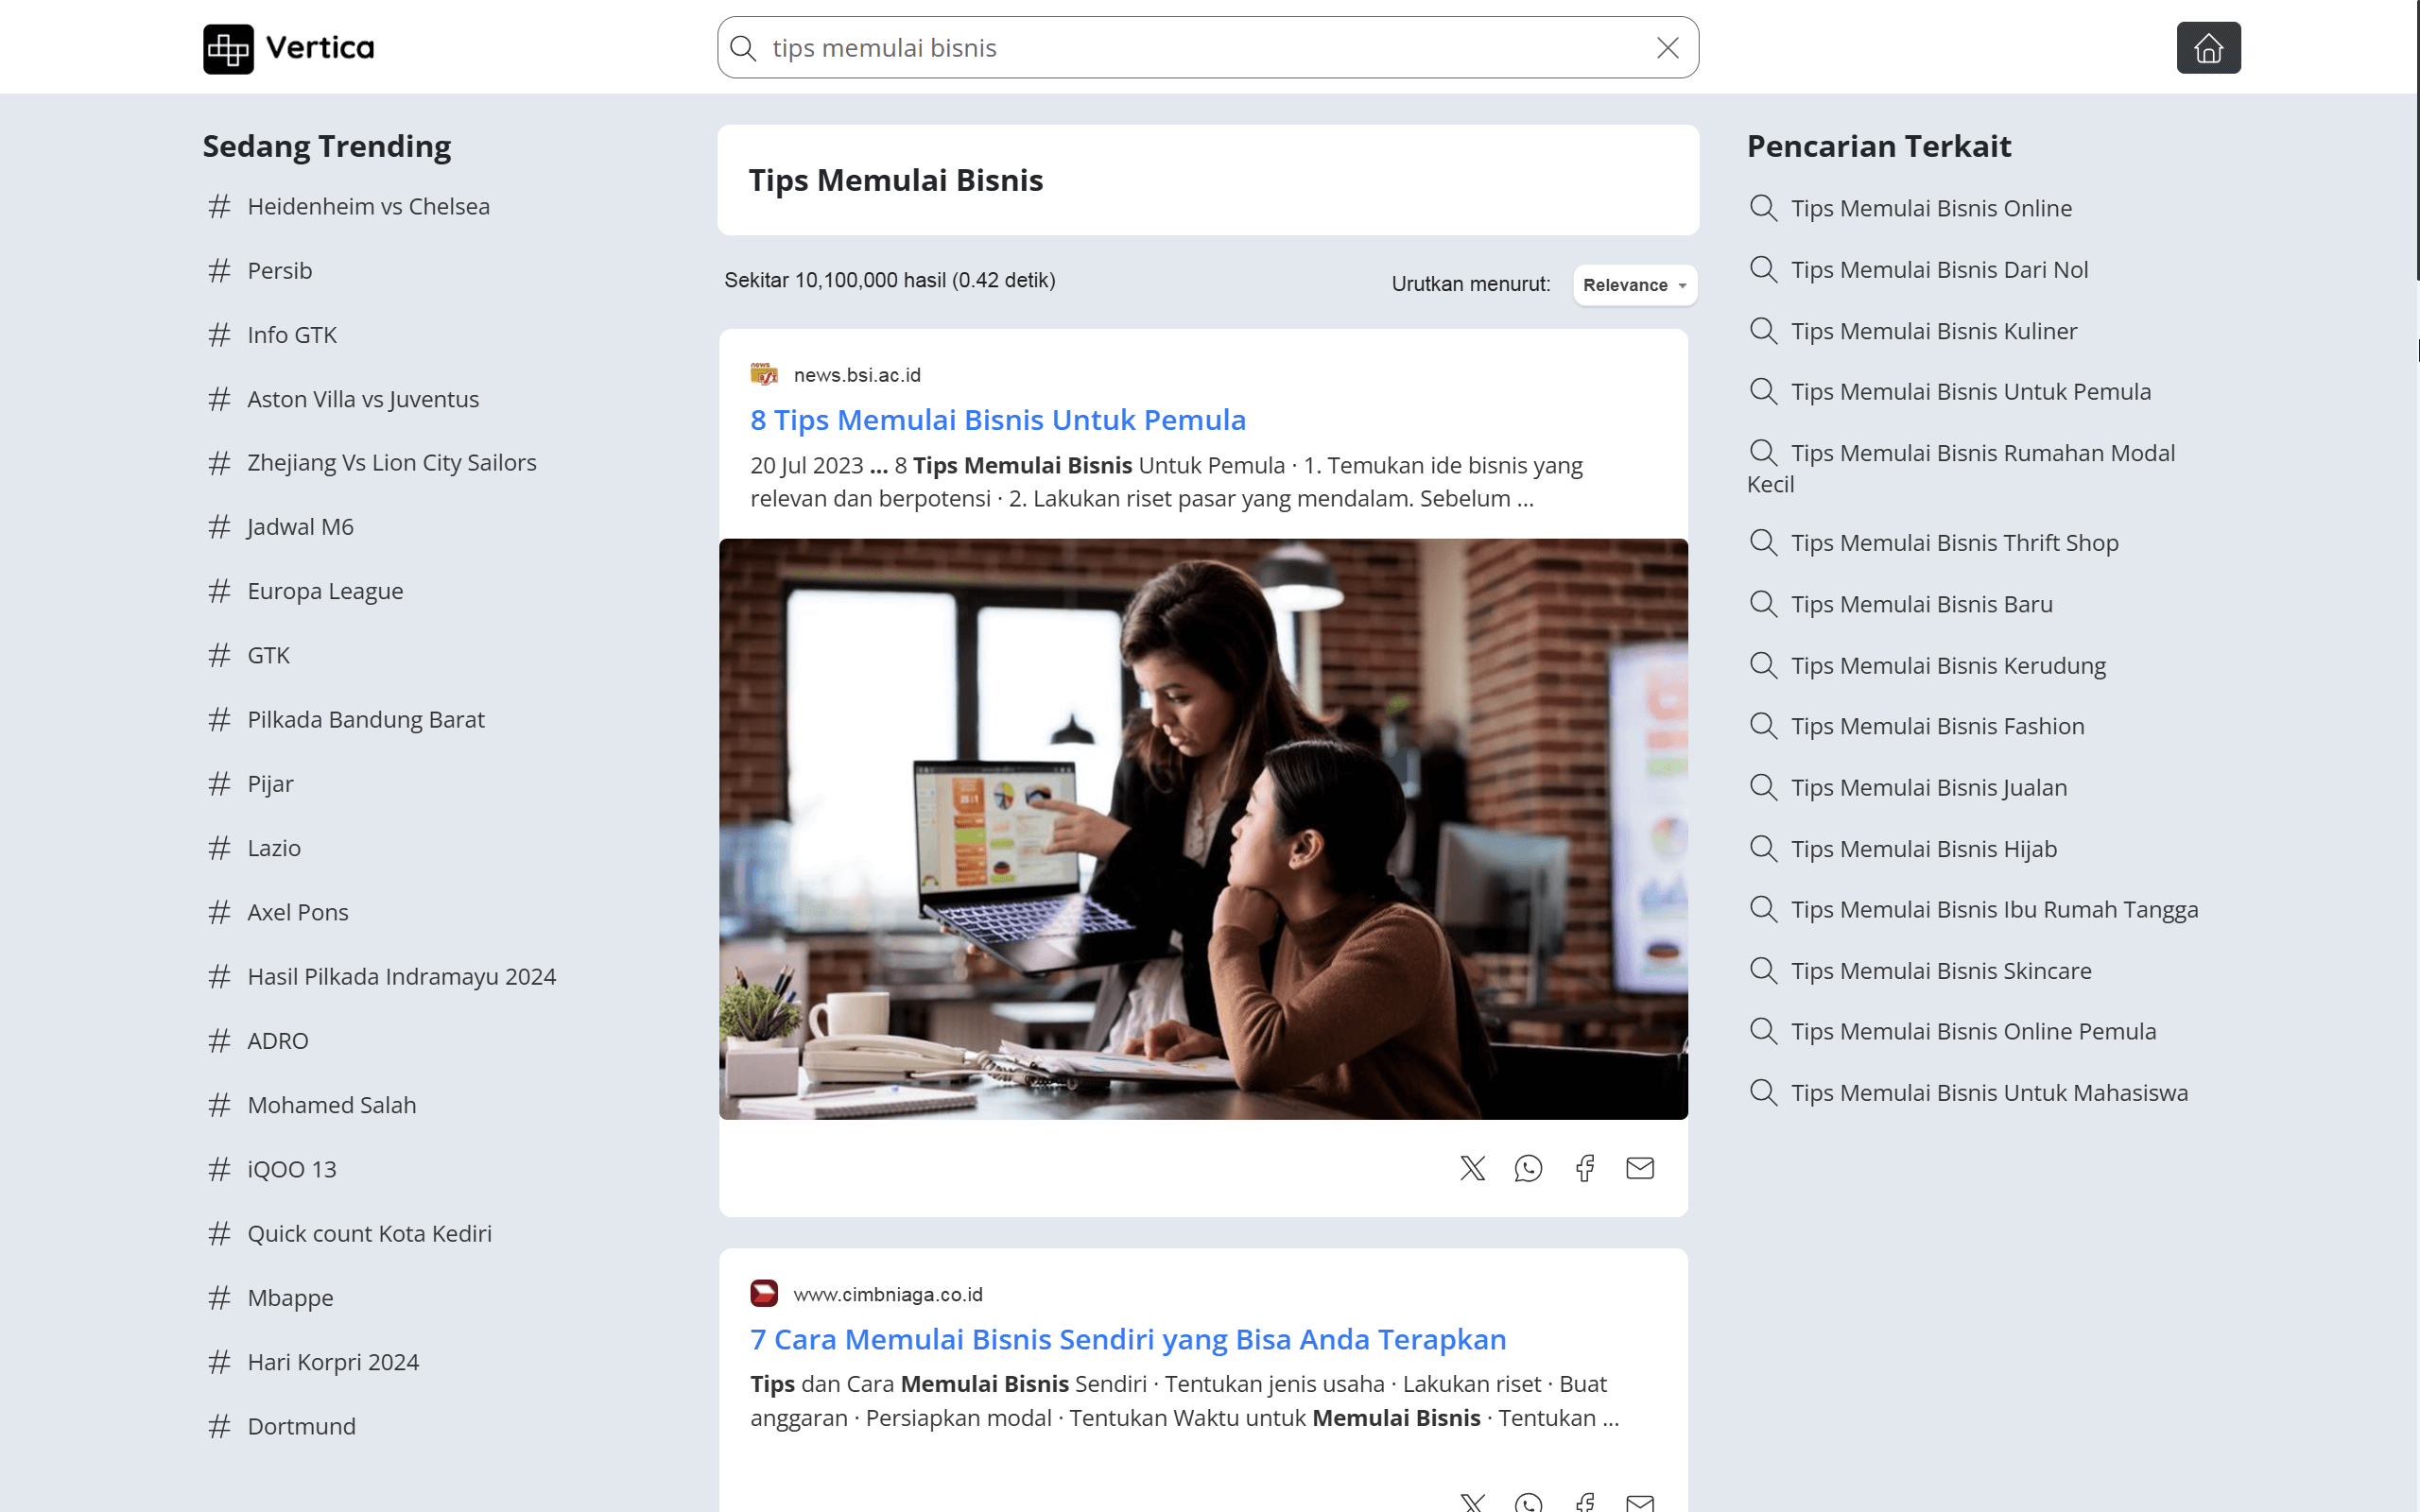Share first result on Facebook icon
This screenshot has height=1512, width=2420.
click(1585, 1168)
